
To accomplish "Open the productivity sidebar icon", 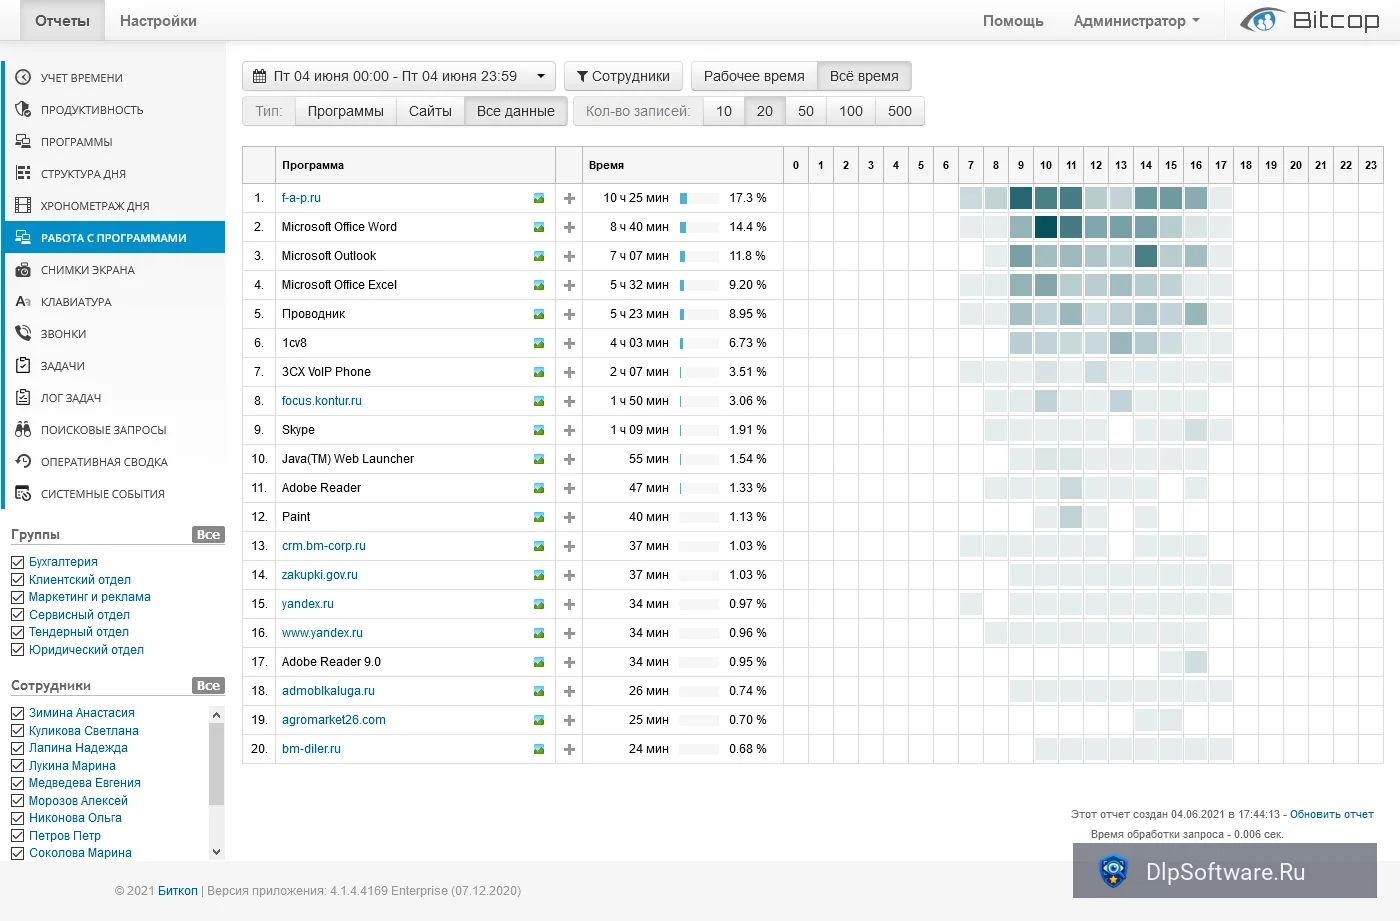I will coord(23,110).
